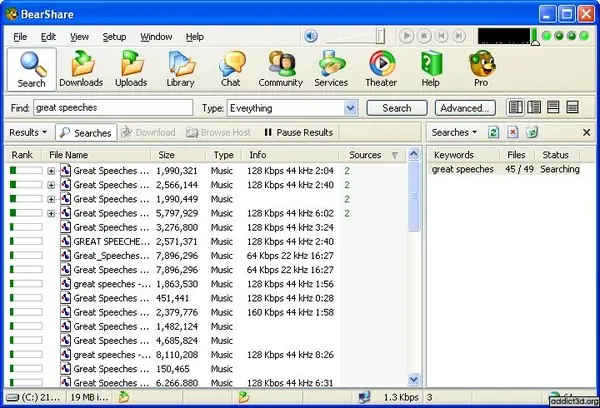Image resolution: width=600 pixels, height=408 pixels.
Task: Sort results by Size column
Action: point(178,155)
